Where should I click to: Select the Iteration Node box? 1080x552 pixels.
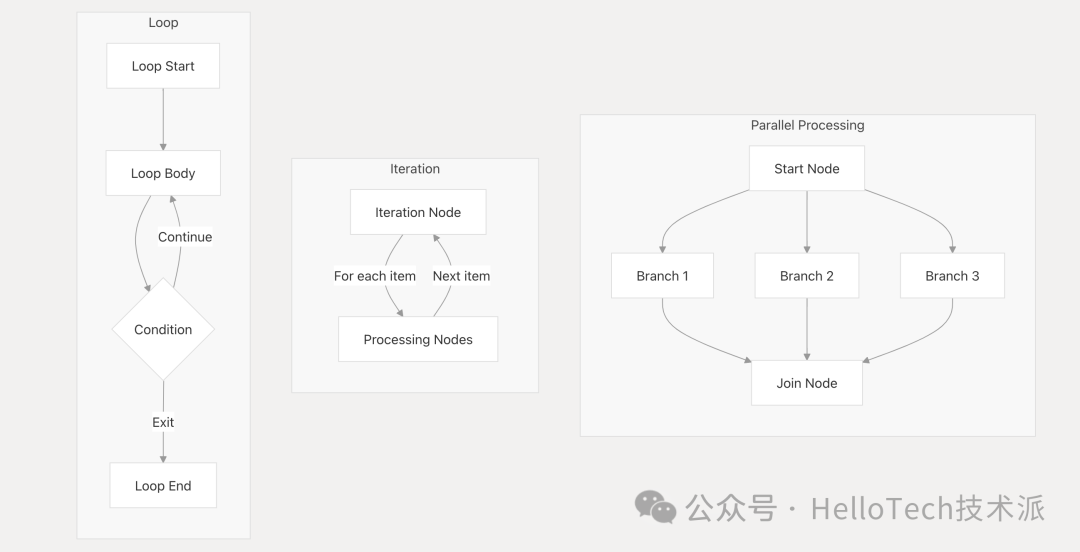(417, 212)
